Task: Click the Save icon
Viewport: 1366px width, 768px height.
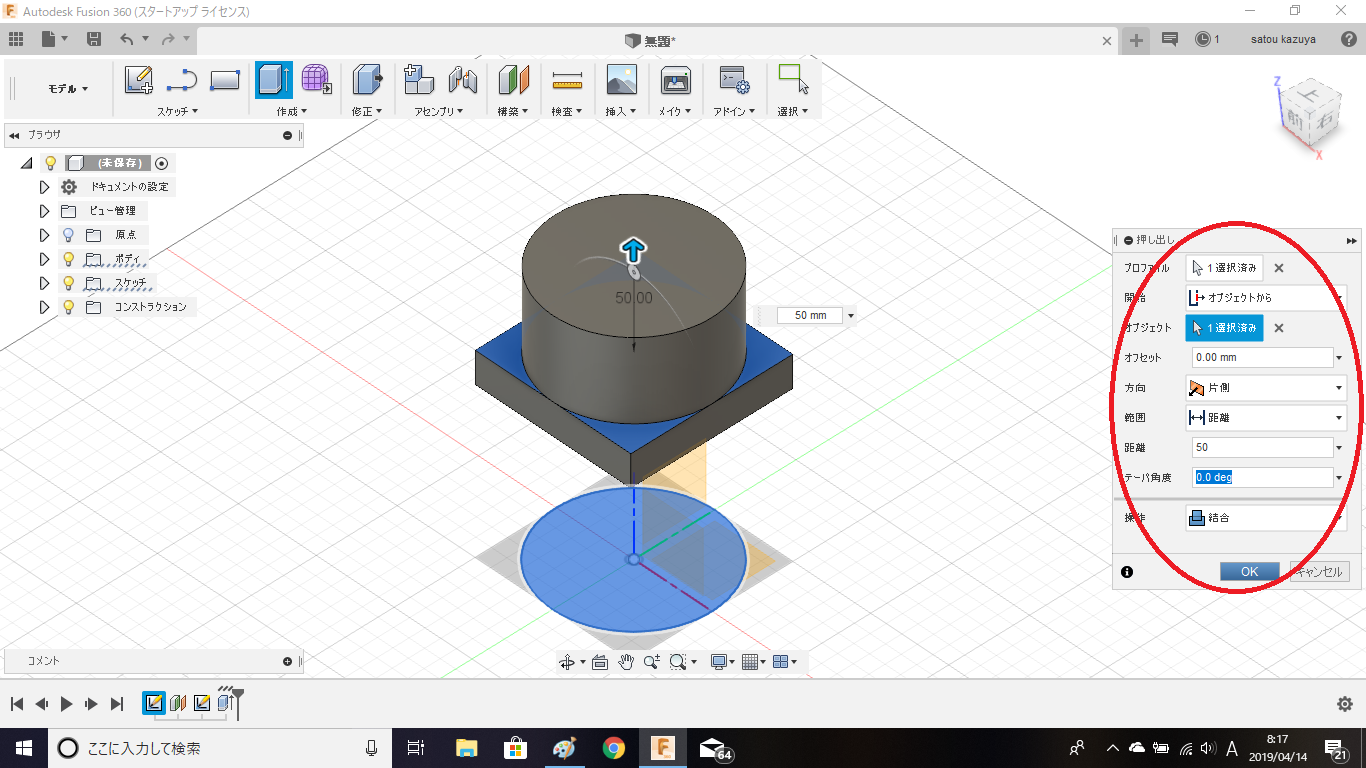Action: [94, 39]
